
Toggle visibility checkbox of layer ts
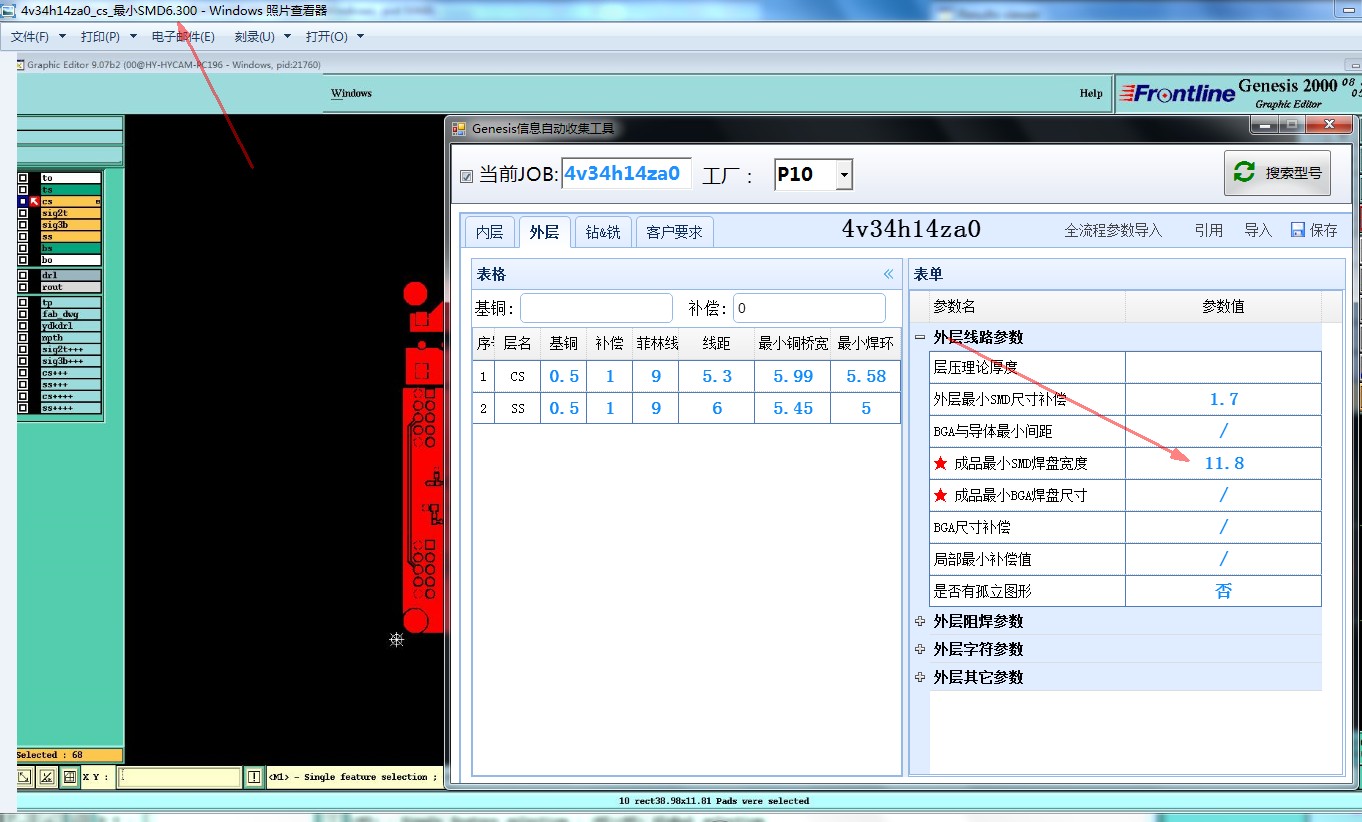pyautogui.click(x=23, y=190)
